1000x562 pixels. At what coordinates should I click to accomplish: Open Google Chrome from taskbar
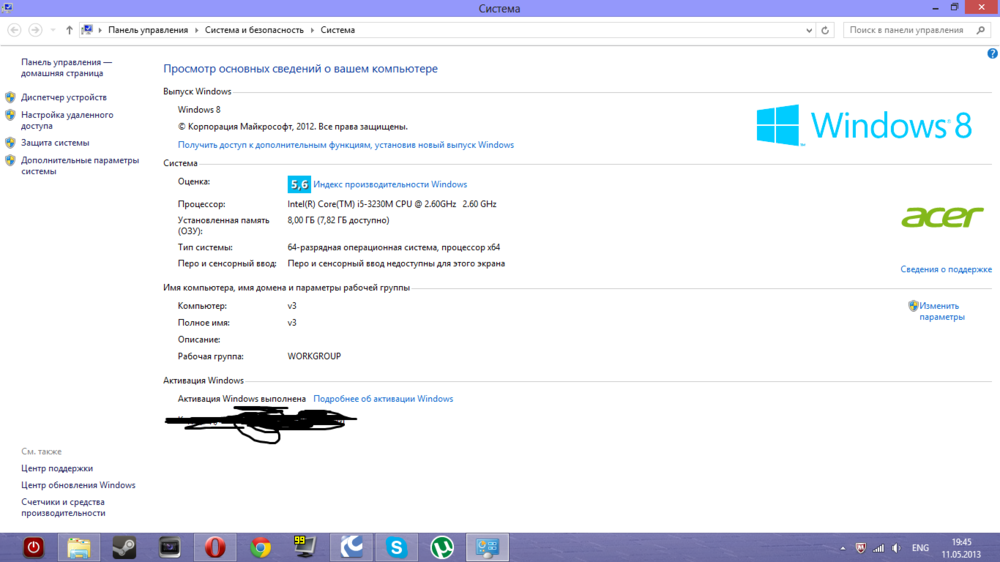tap(261, 547)
